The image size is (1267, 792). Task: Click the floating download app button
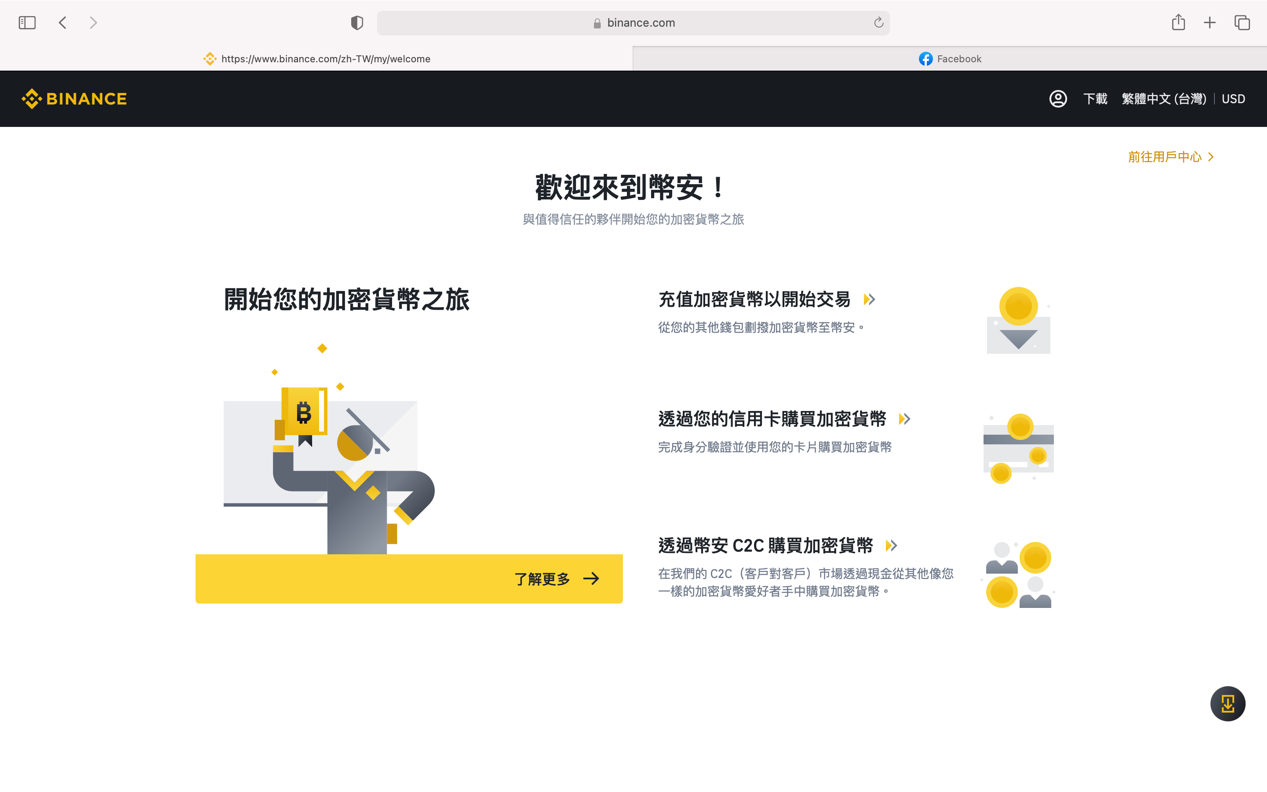click(x=1228, y=704)
